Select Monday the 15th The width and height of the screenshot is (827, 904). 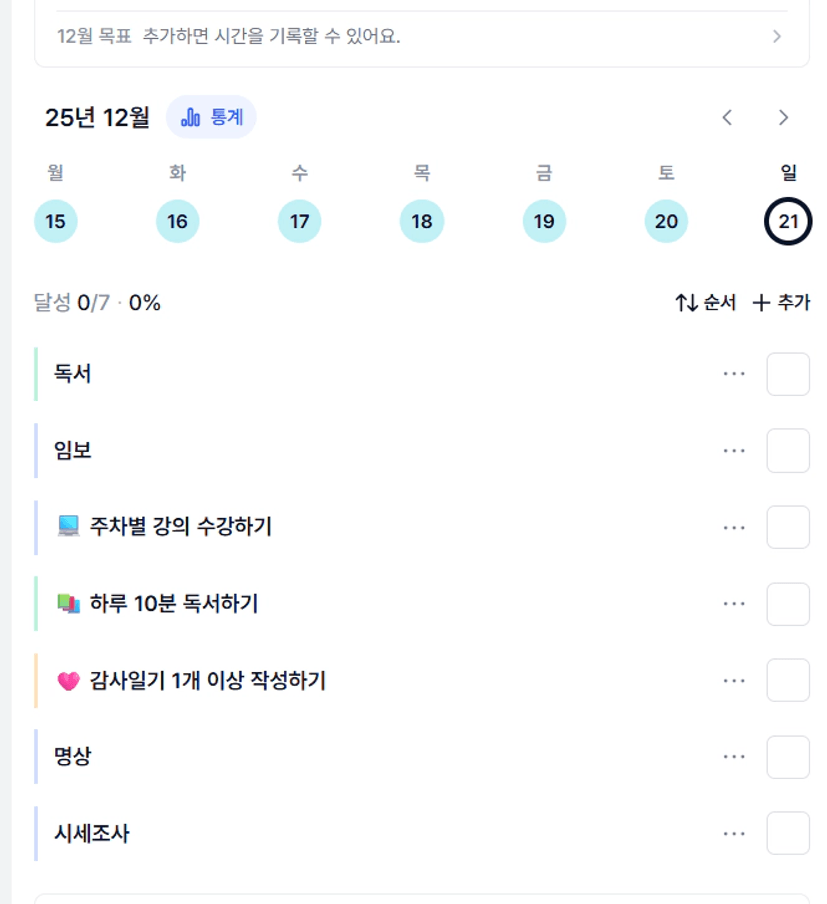click(56, 221)
